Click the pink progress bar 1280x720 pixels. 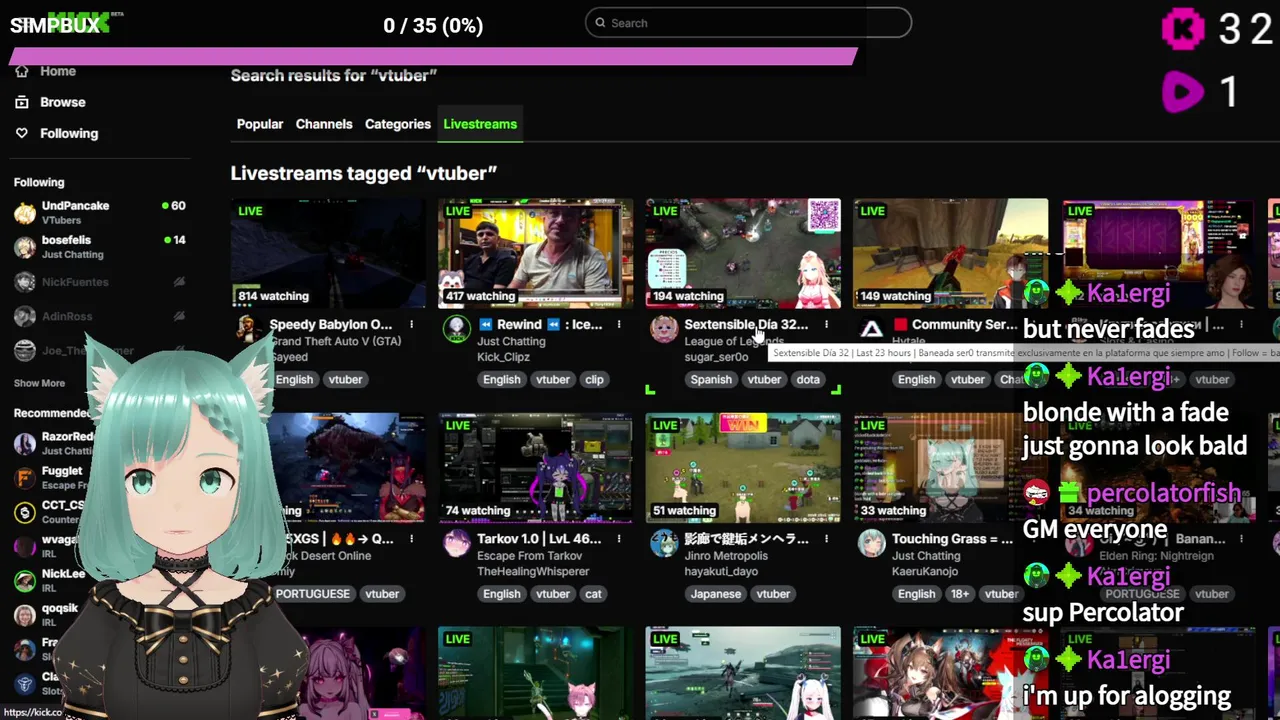[x=435, y=57]
